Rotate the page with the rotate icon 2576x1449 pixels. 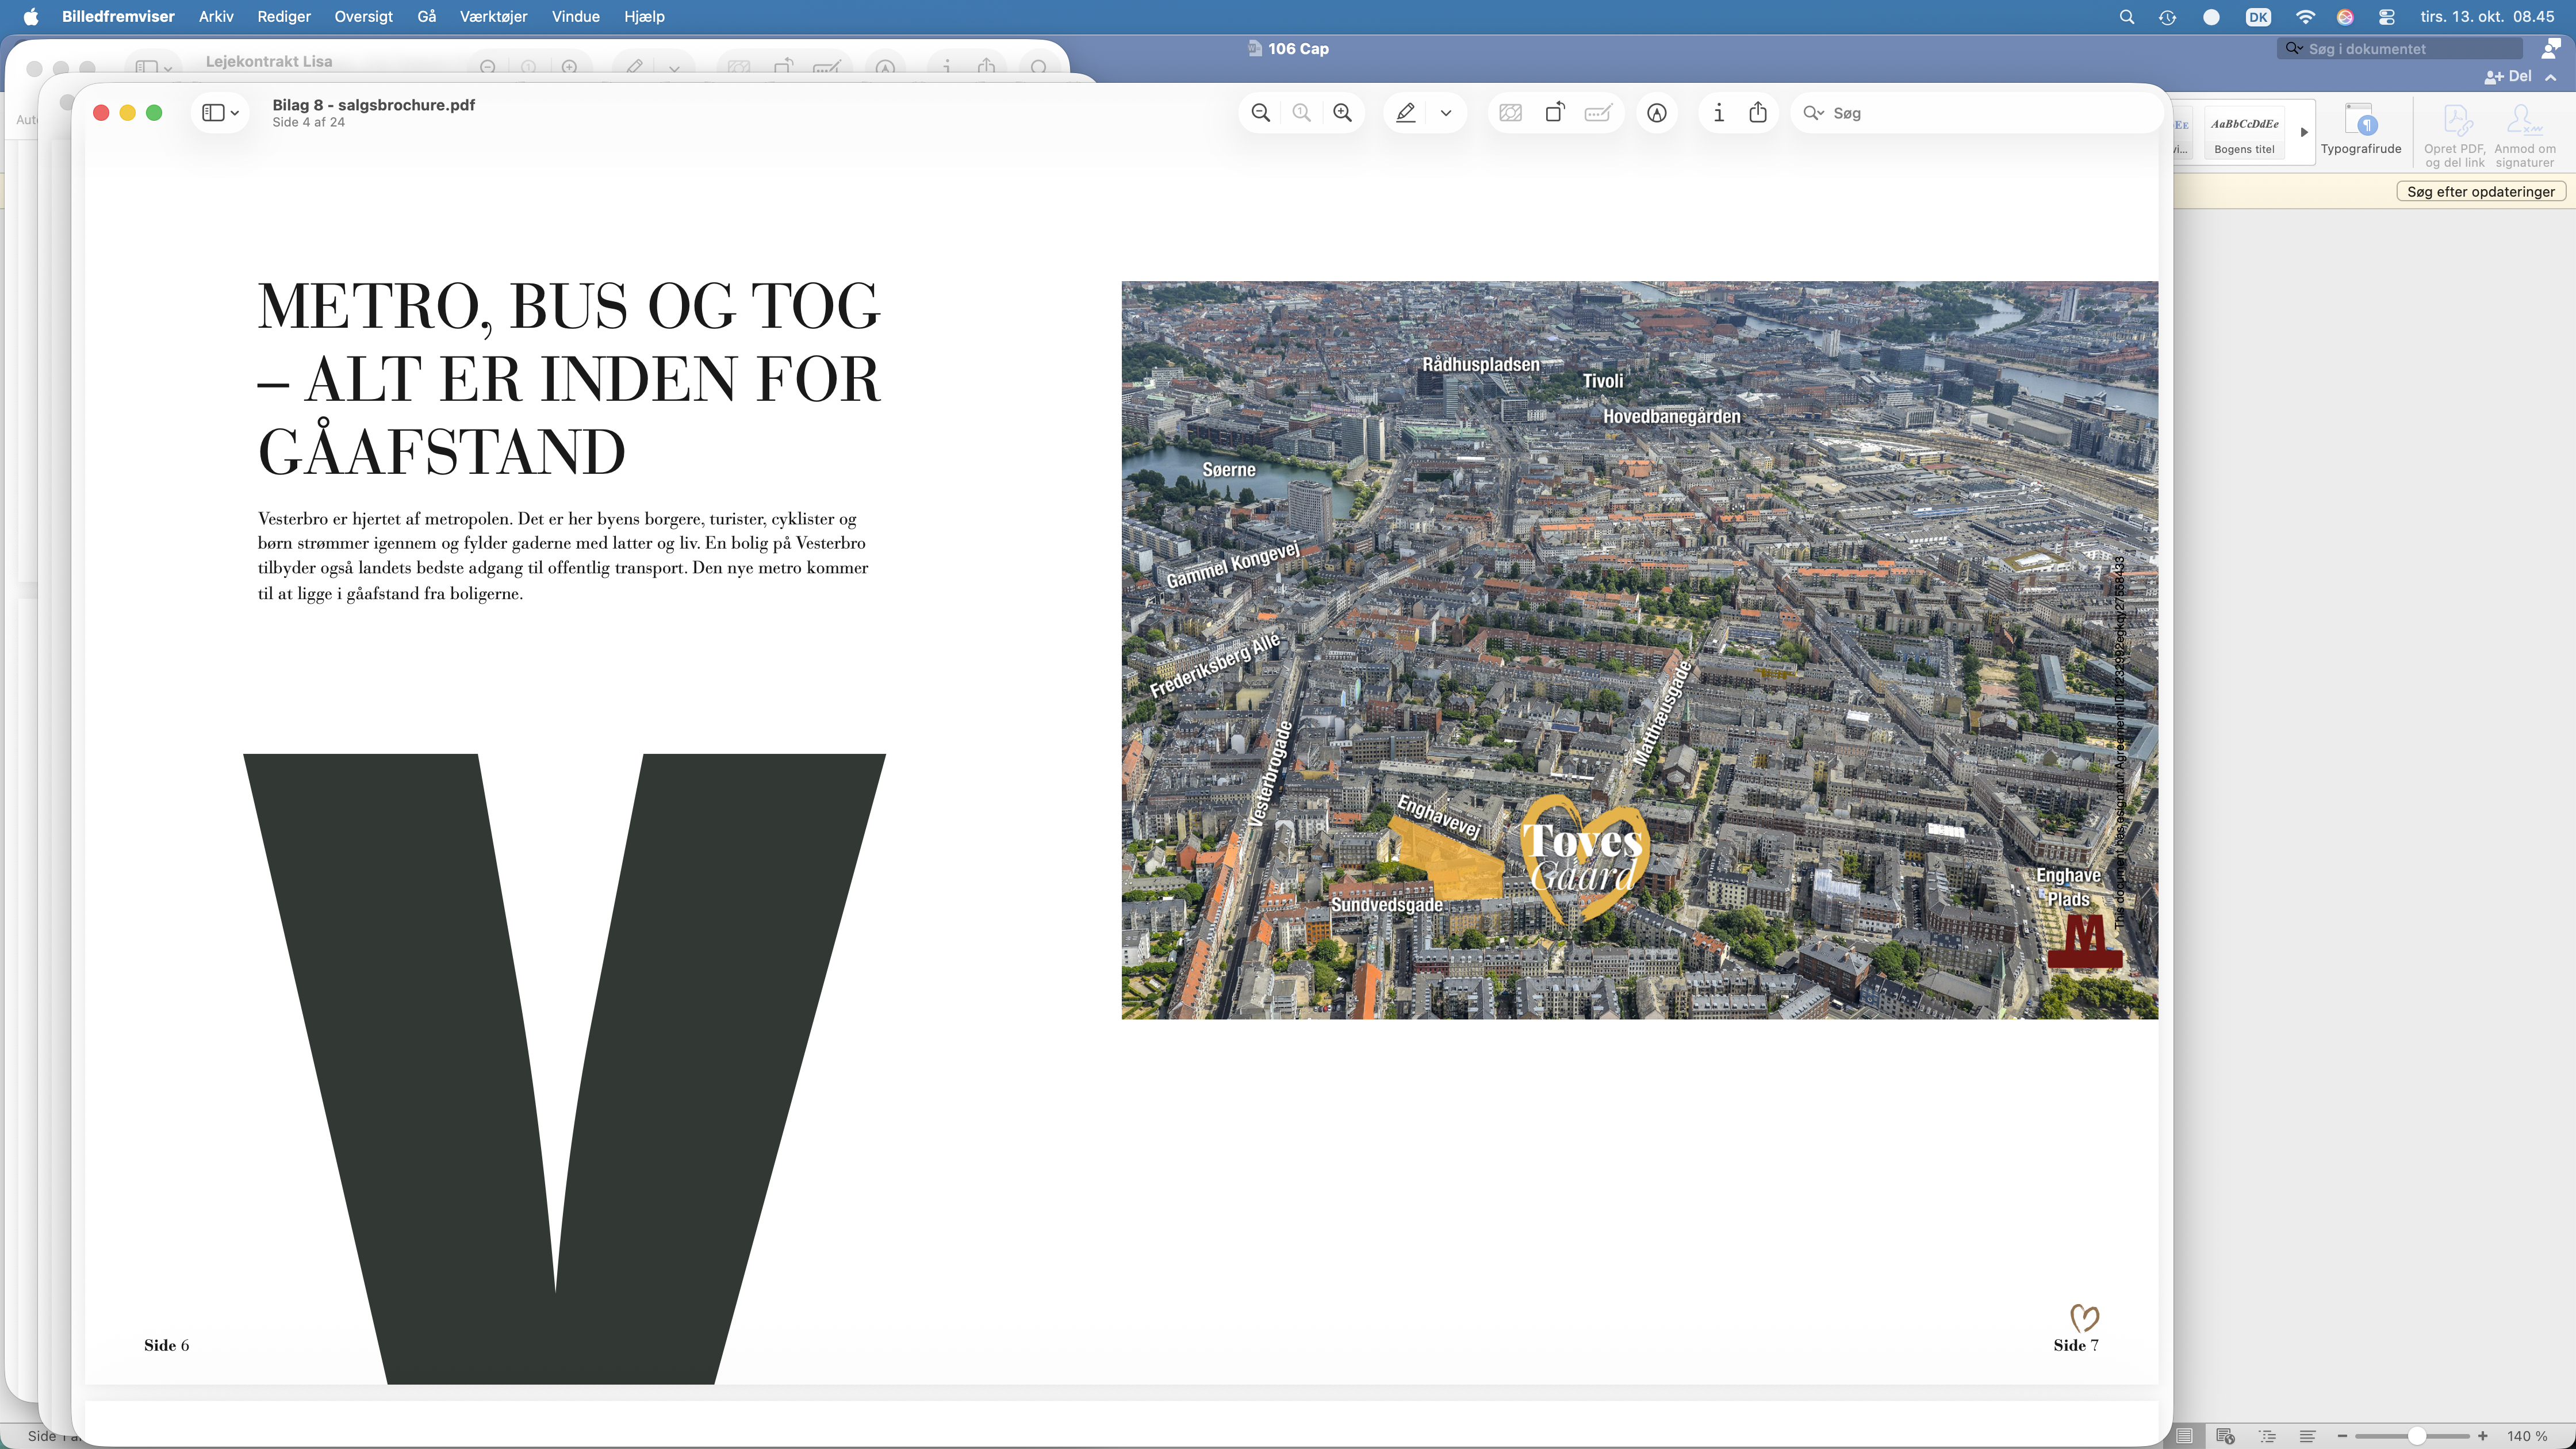point(1555,113)
